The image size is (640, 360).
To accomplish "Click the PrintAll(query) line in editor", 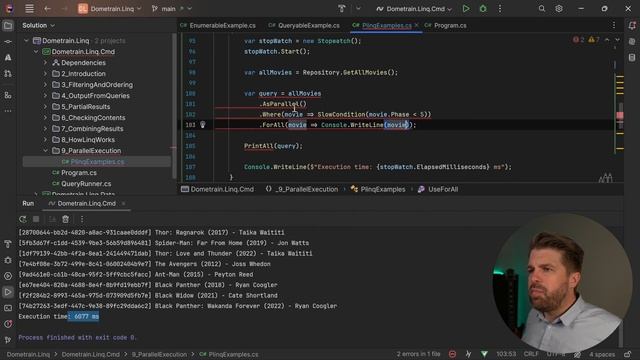I will (273, 146).
